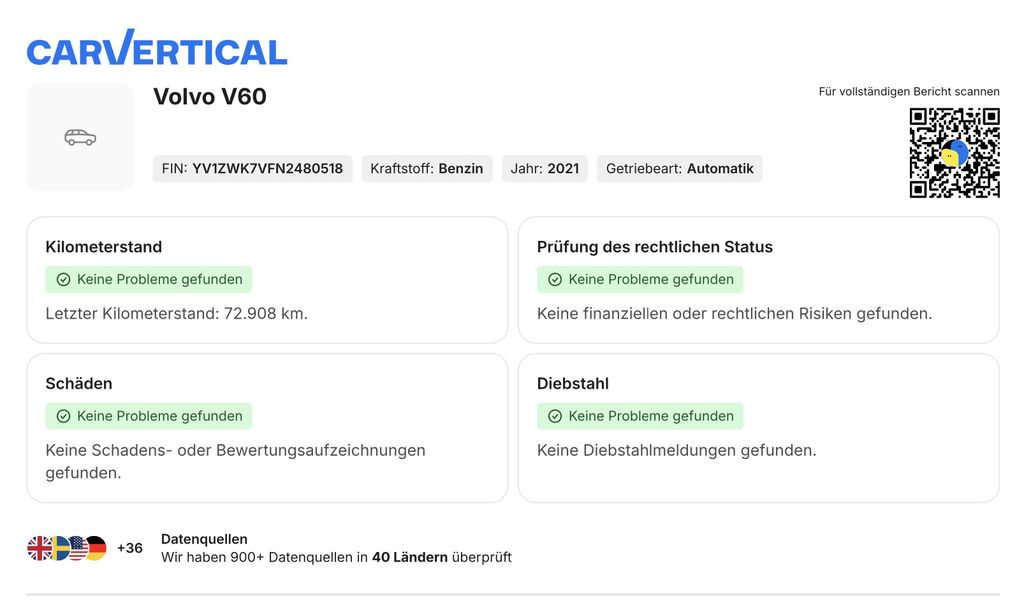Click the checkmark icon under Diebstahl
1024x613 pixels.
coord(555,416)
